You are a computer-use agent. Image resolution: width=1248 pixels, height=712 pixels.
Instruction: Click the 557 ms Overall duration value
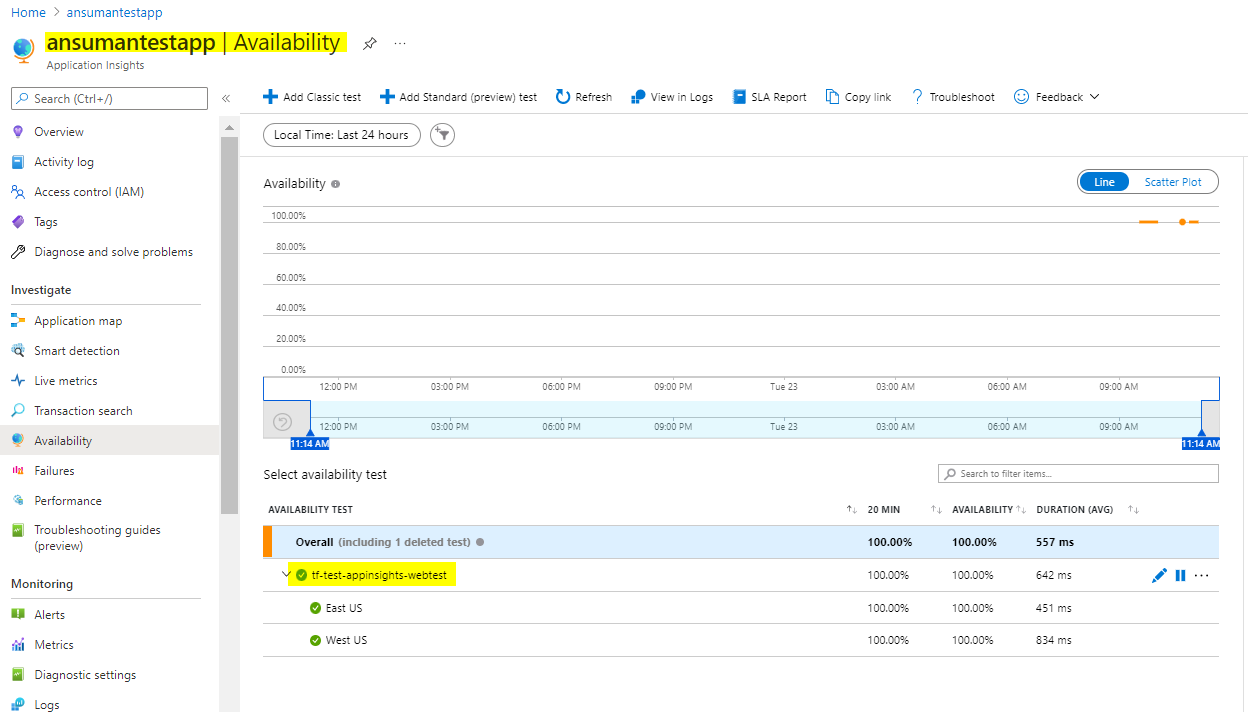tap(1054, 542)
